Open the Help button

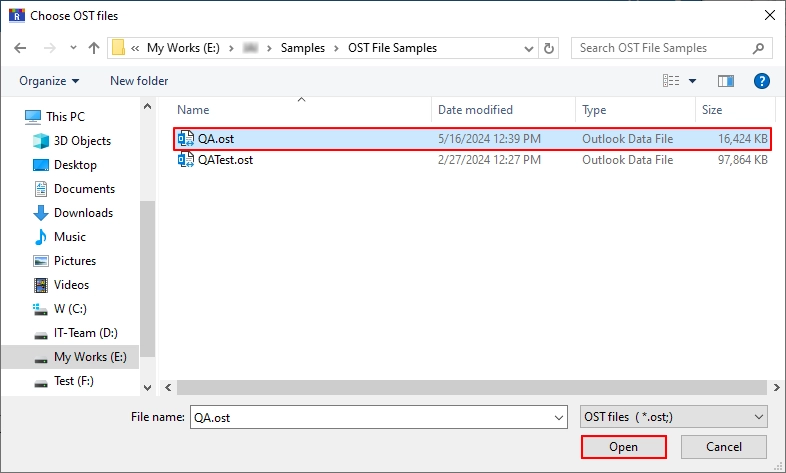pos(761,81)
